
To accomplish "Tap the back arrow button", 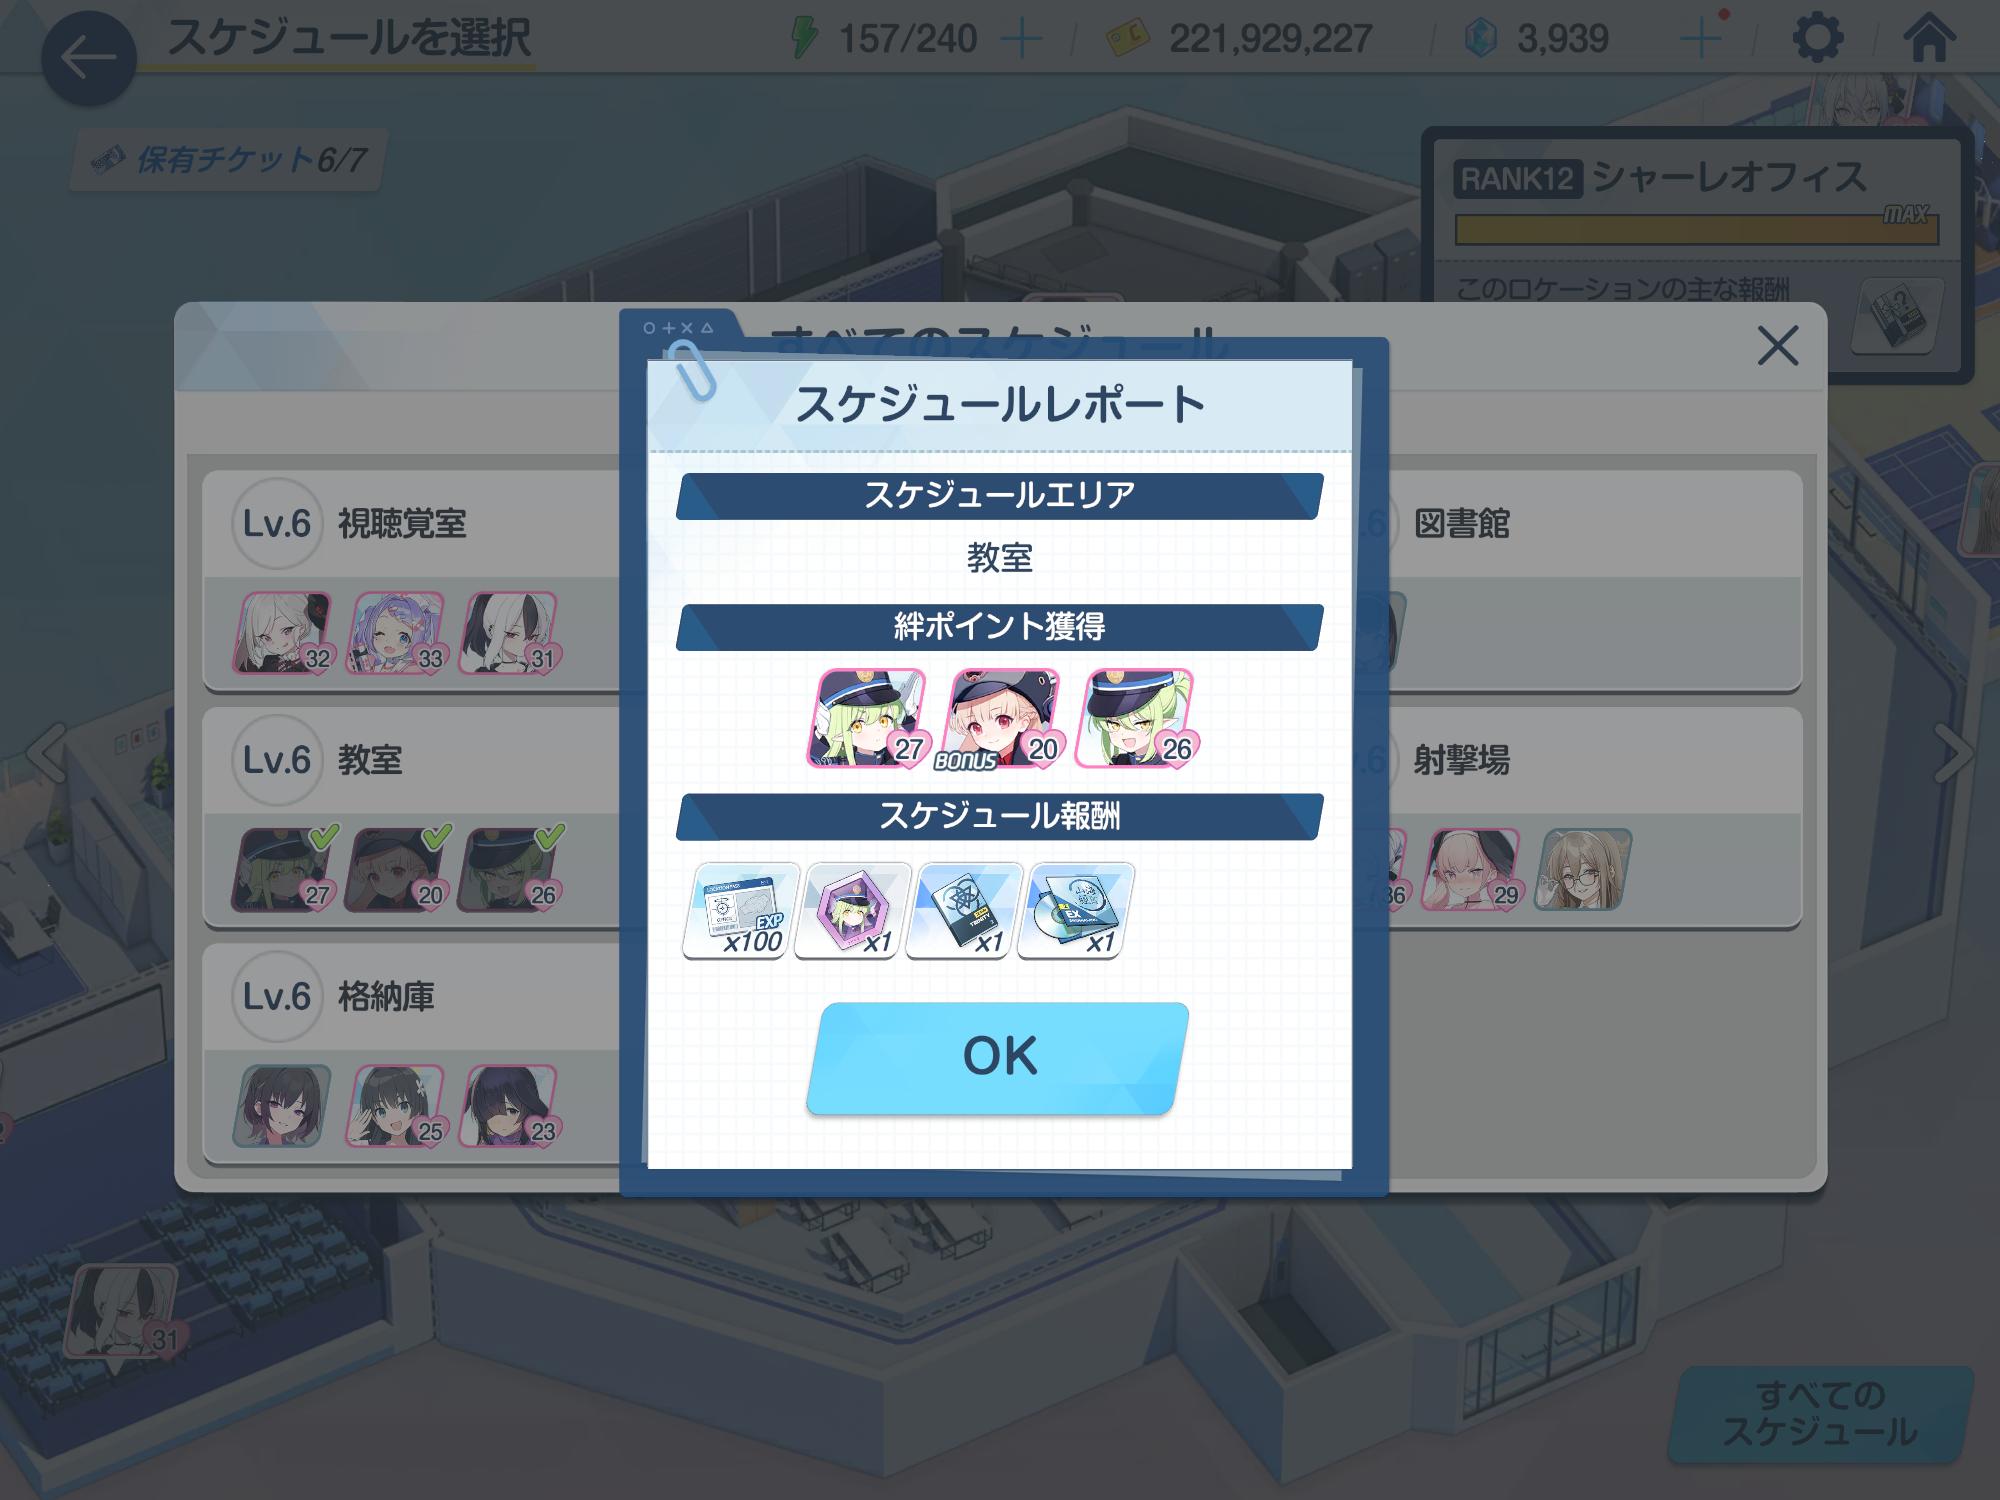I will (x=88, y=57).
